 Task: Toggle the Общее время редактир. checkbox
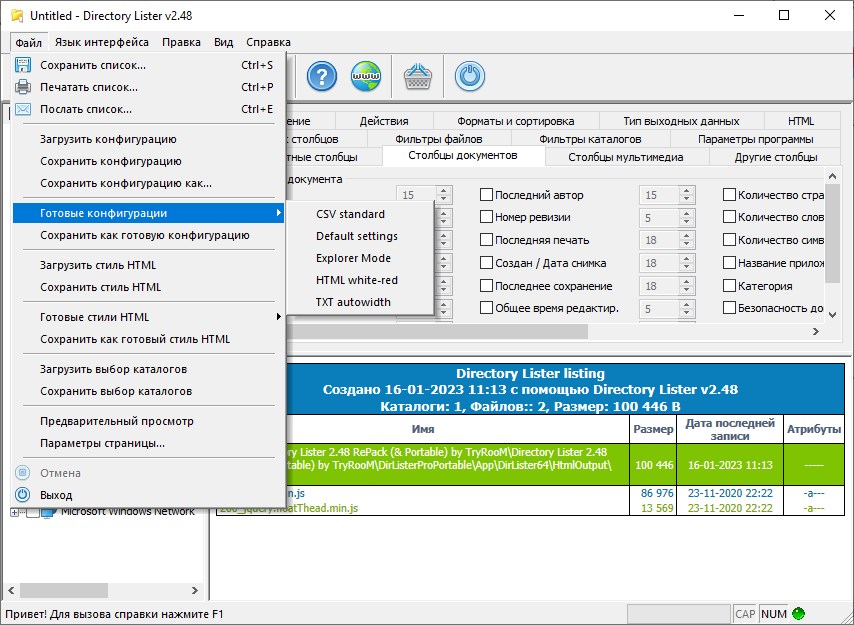click(486, 308)
